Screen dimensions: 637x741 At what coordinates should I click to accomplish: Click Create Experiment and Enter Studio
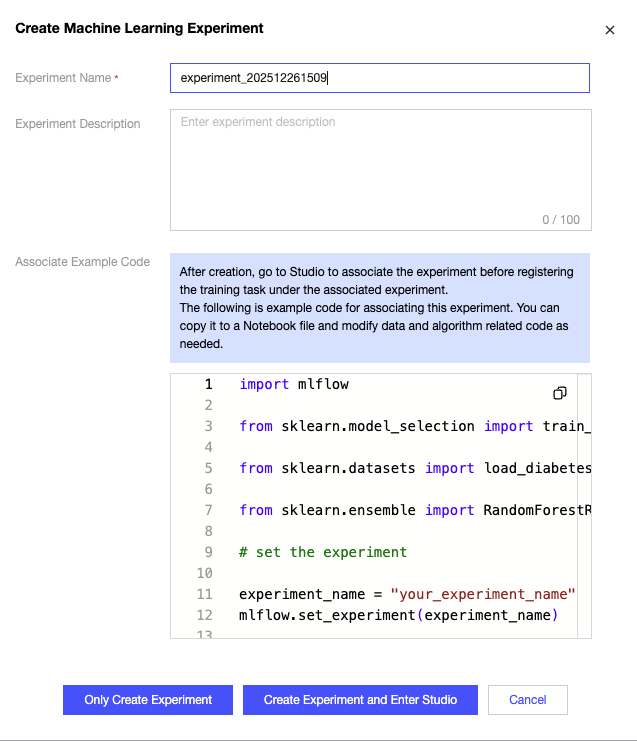360,700
